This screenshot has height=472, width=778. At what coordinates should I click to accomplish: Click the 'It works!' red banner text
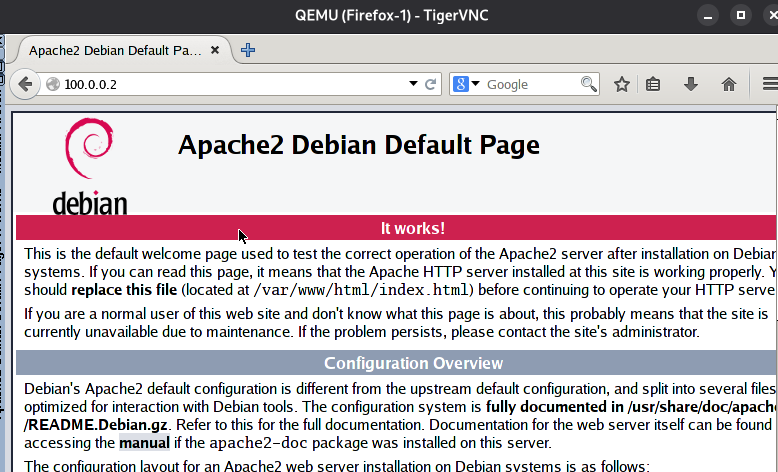point(413,228)
